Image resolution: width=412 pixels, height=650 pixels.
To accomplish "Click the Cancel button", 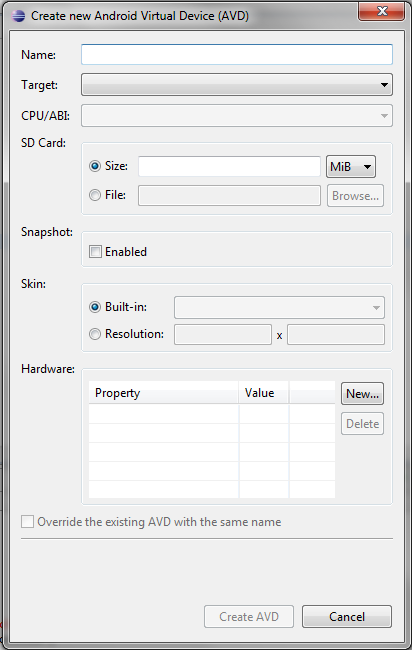I will pos(347,616).
